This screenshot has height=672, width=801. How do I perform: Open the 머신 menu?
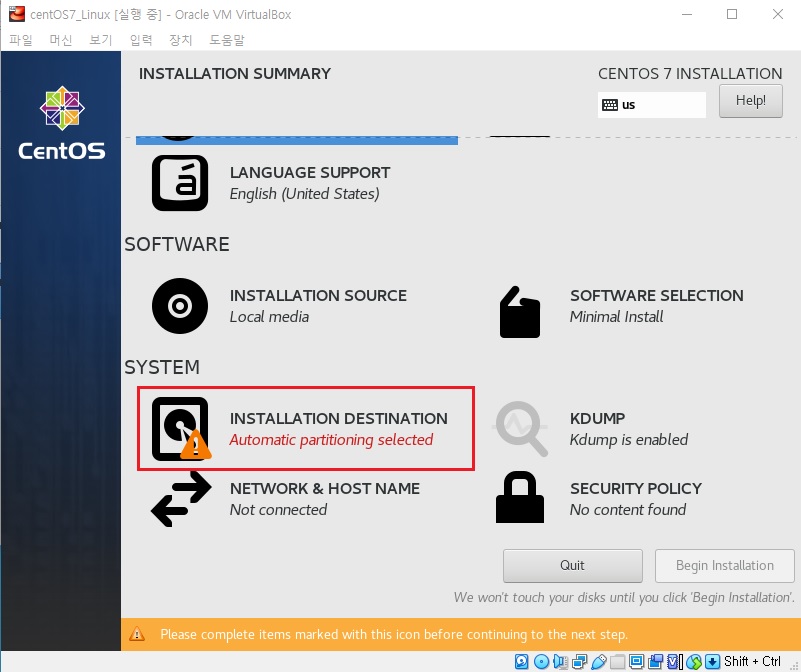(x=60, y=39)
